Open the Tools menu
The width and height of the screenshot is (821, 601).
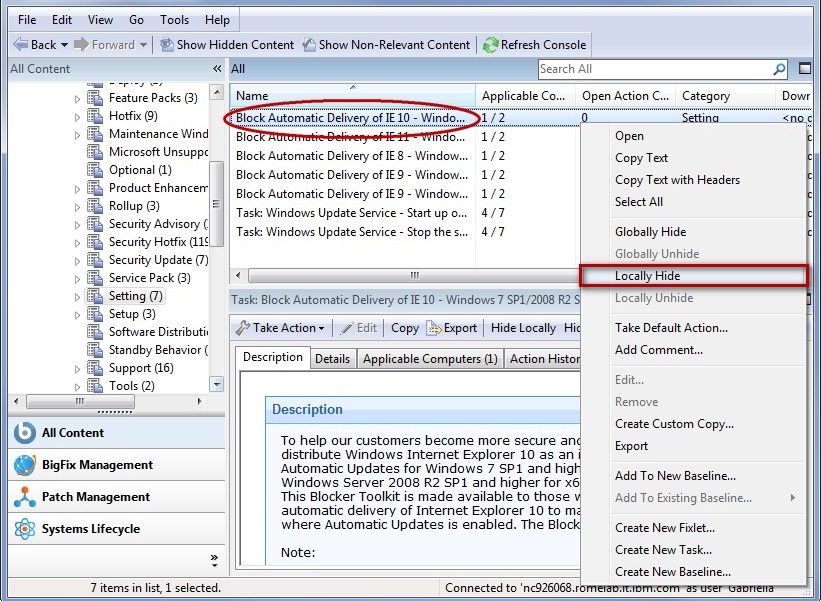pyautogui.click(x=174, y=19)
